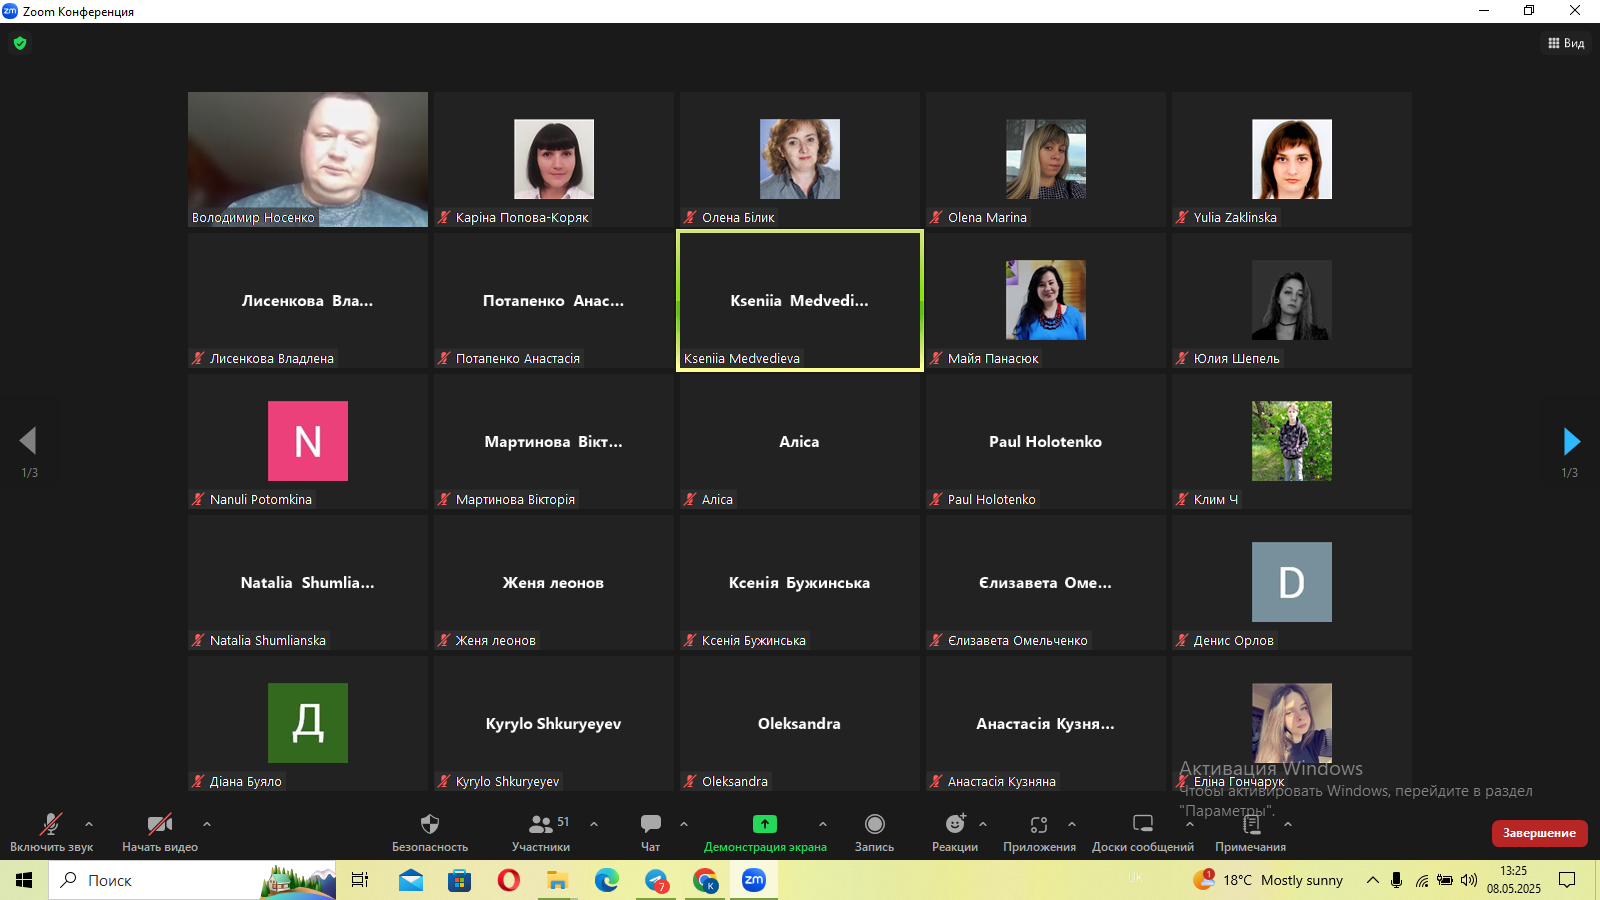This screenshot has width=1600, height=900.
Task: Open audio options arrow beside Включить звук
Action: click(x=89, y=824)
